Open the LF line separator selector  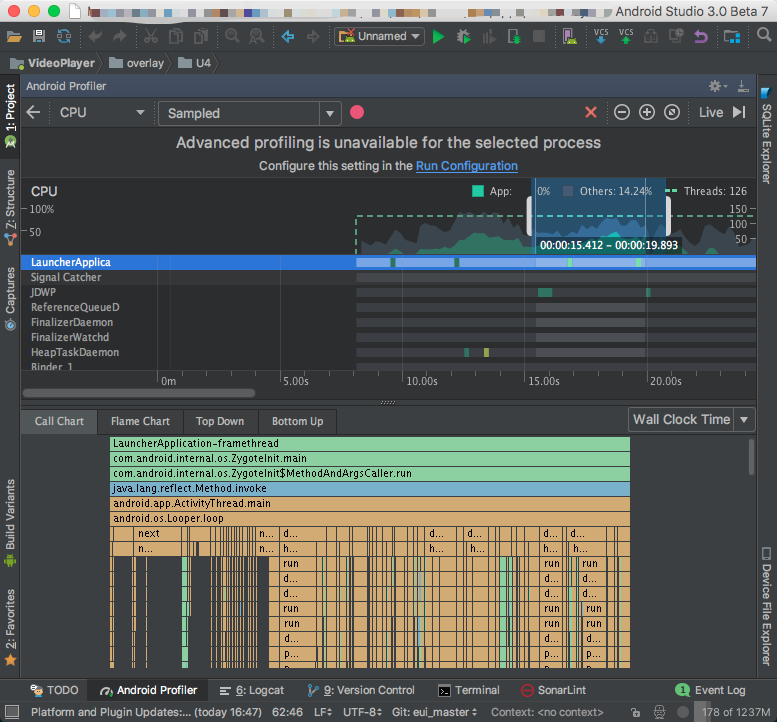[323, 712]
